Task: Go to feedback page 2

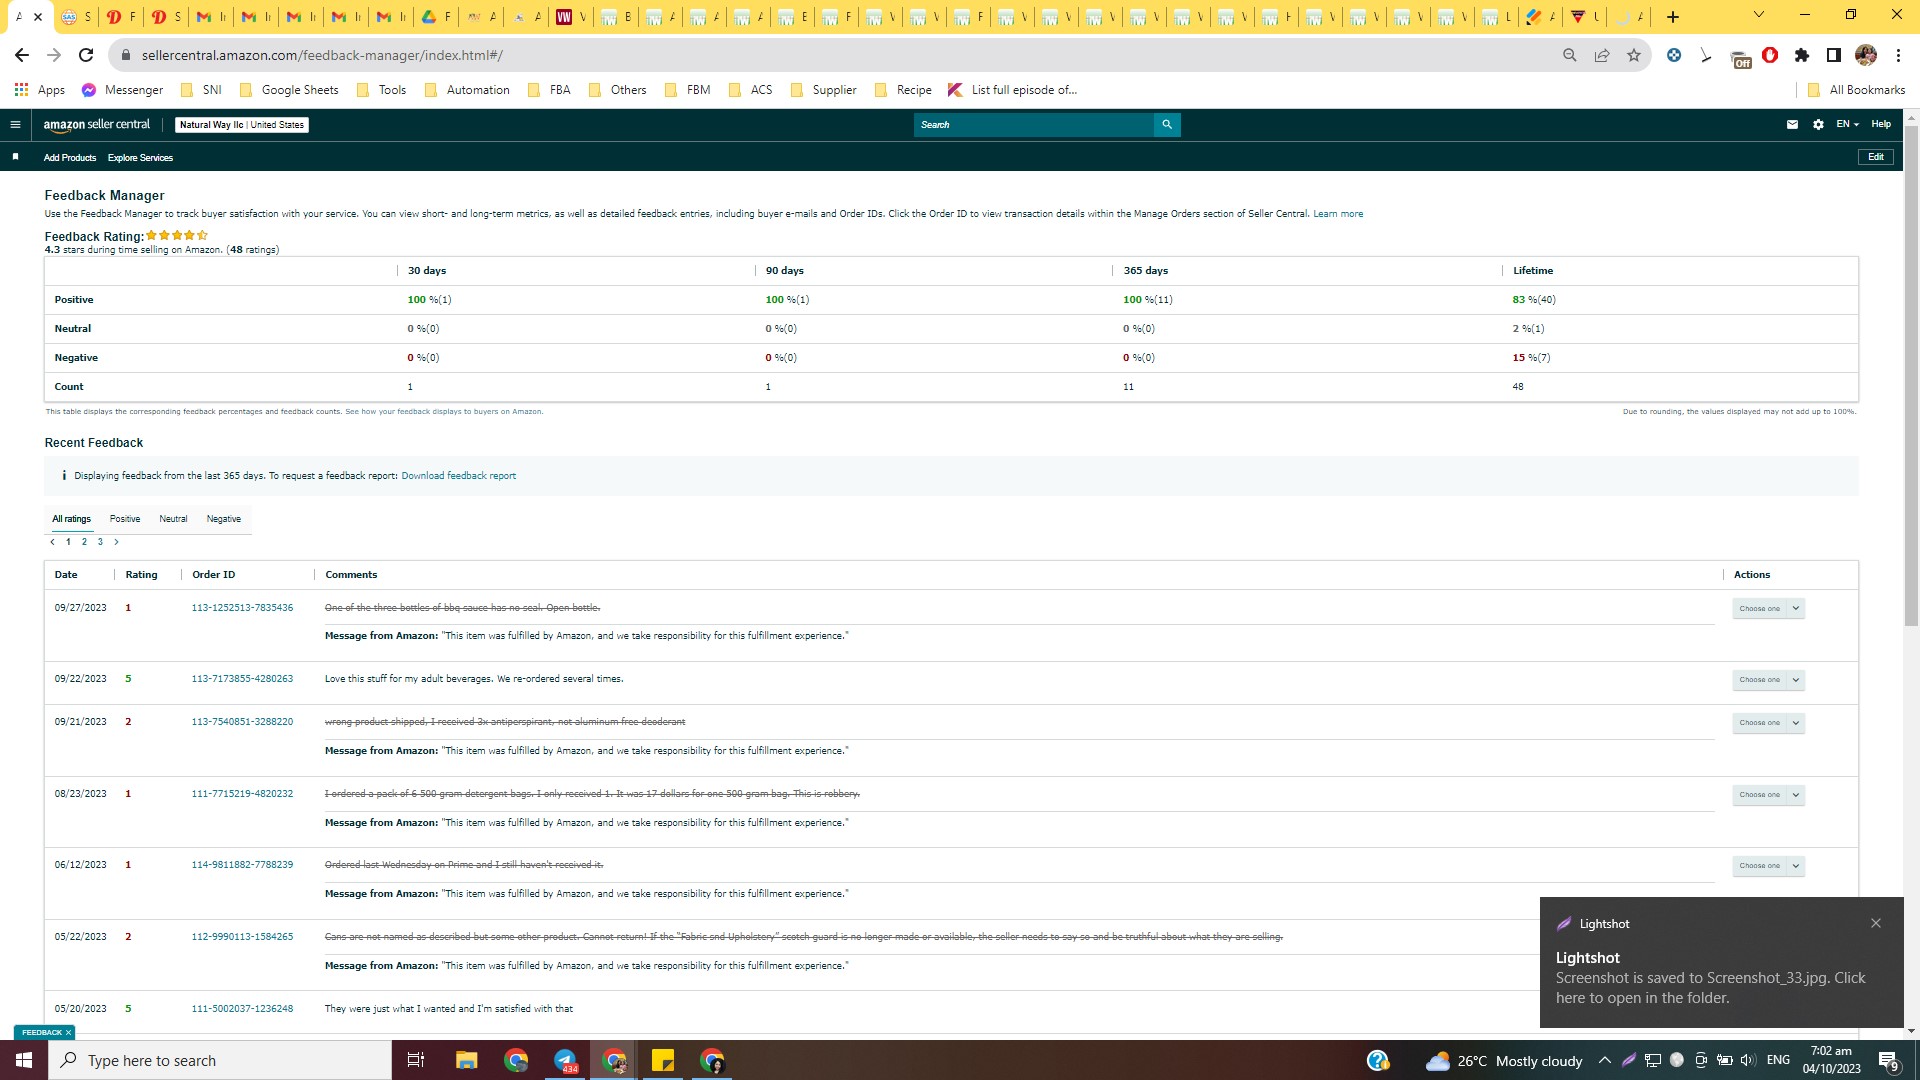Action: (84, 542)
